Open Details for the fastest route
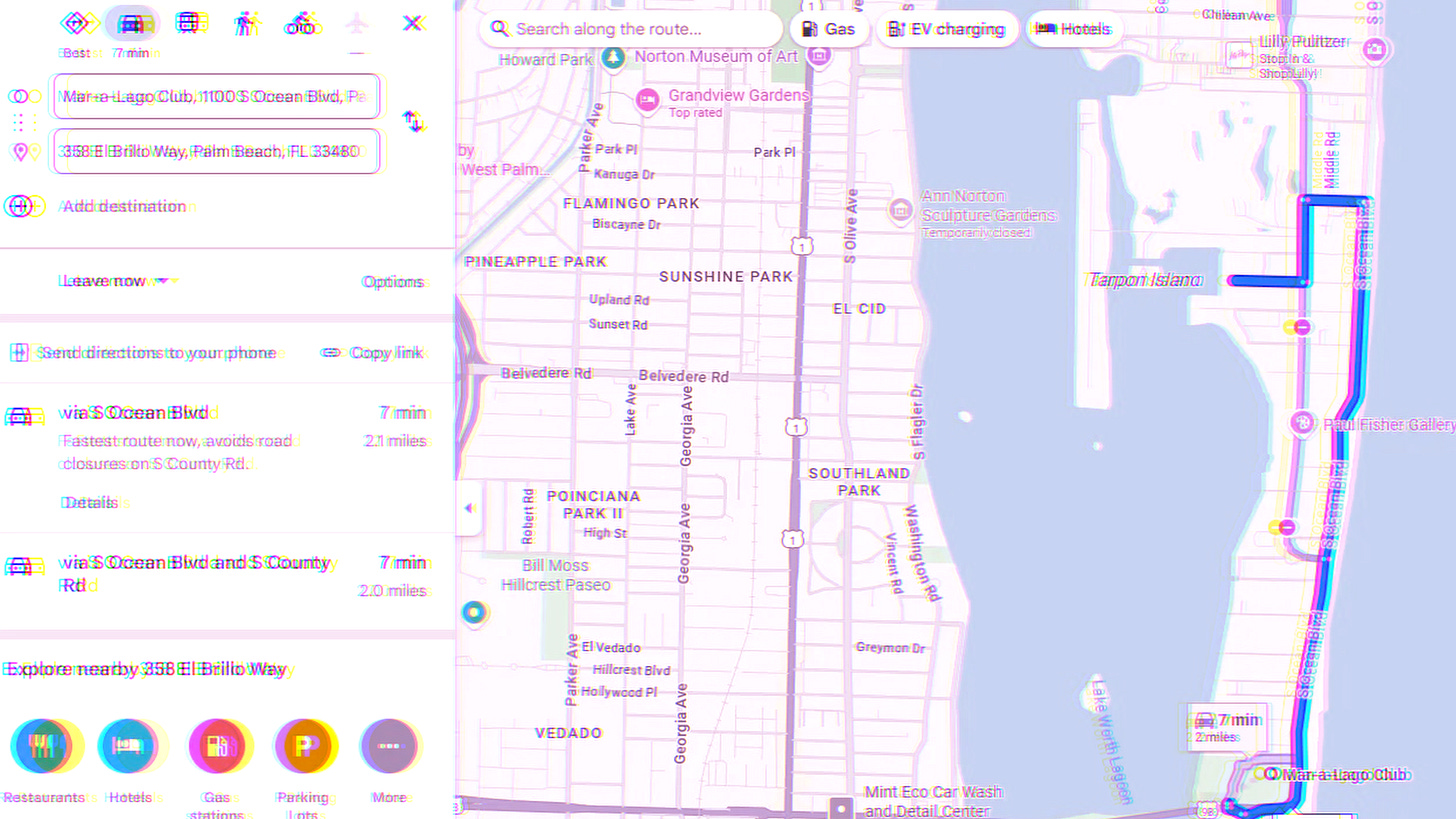 [x=90, y=502]
